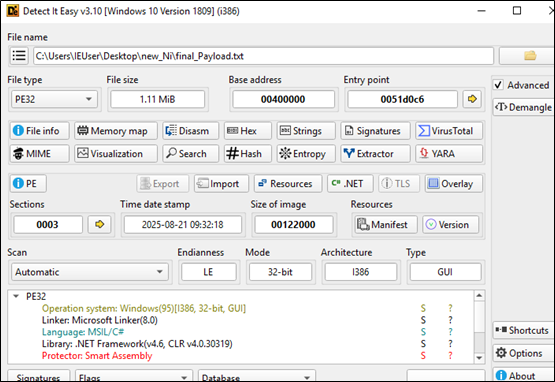Click the Sections count field 0003

coord(47,224)
